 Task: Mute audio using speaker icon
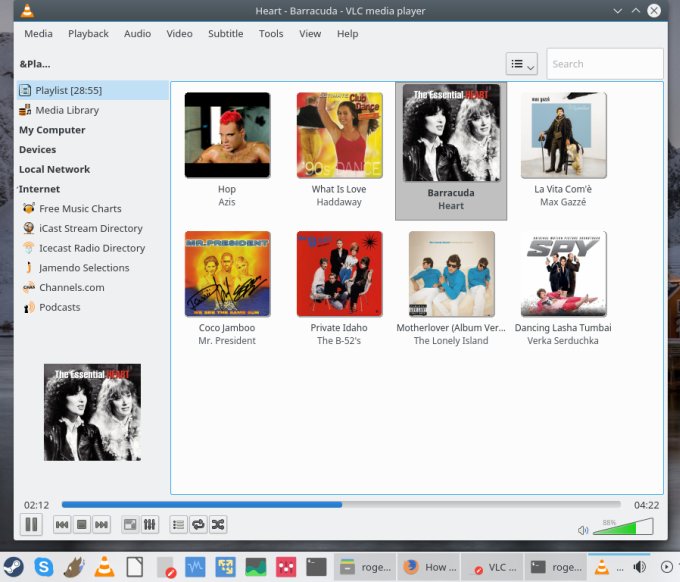coord(583,530)
